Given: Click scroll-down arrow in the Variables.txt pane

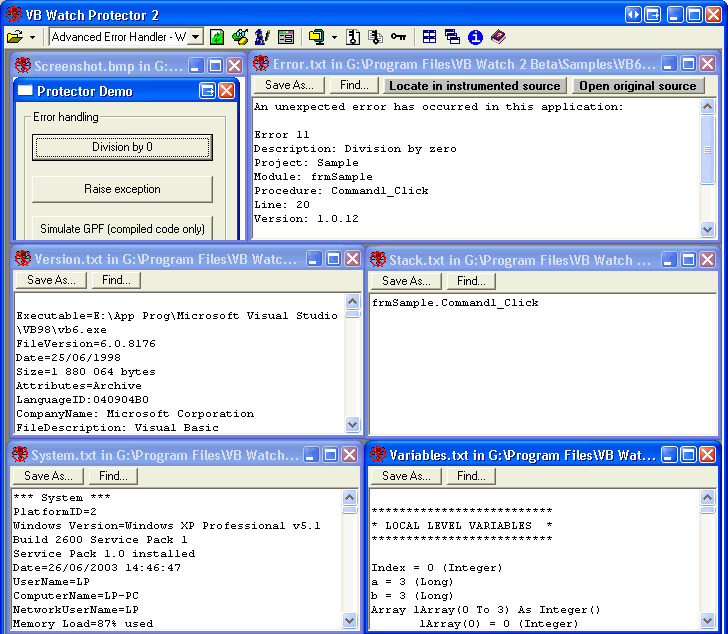Looking at the screenshot, I should coord(707,620).
